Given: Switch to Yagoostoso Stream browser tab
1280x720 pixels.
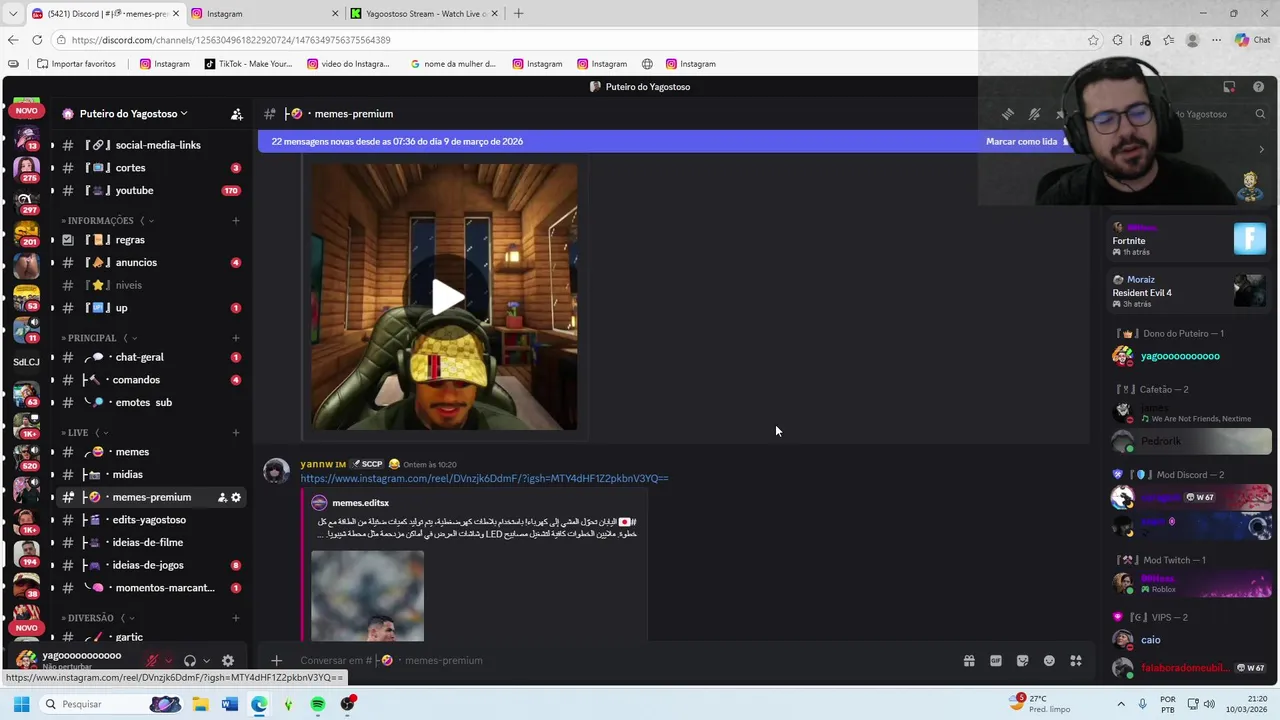Looking at the screenshot, I should 425,14.
